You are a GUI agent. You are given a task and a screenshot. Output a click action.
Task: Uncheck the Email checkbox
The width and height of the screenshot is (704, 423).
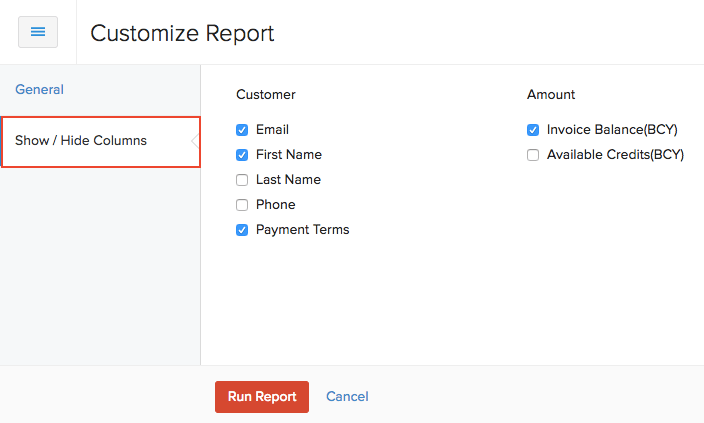coord(242,130)
